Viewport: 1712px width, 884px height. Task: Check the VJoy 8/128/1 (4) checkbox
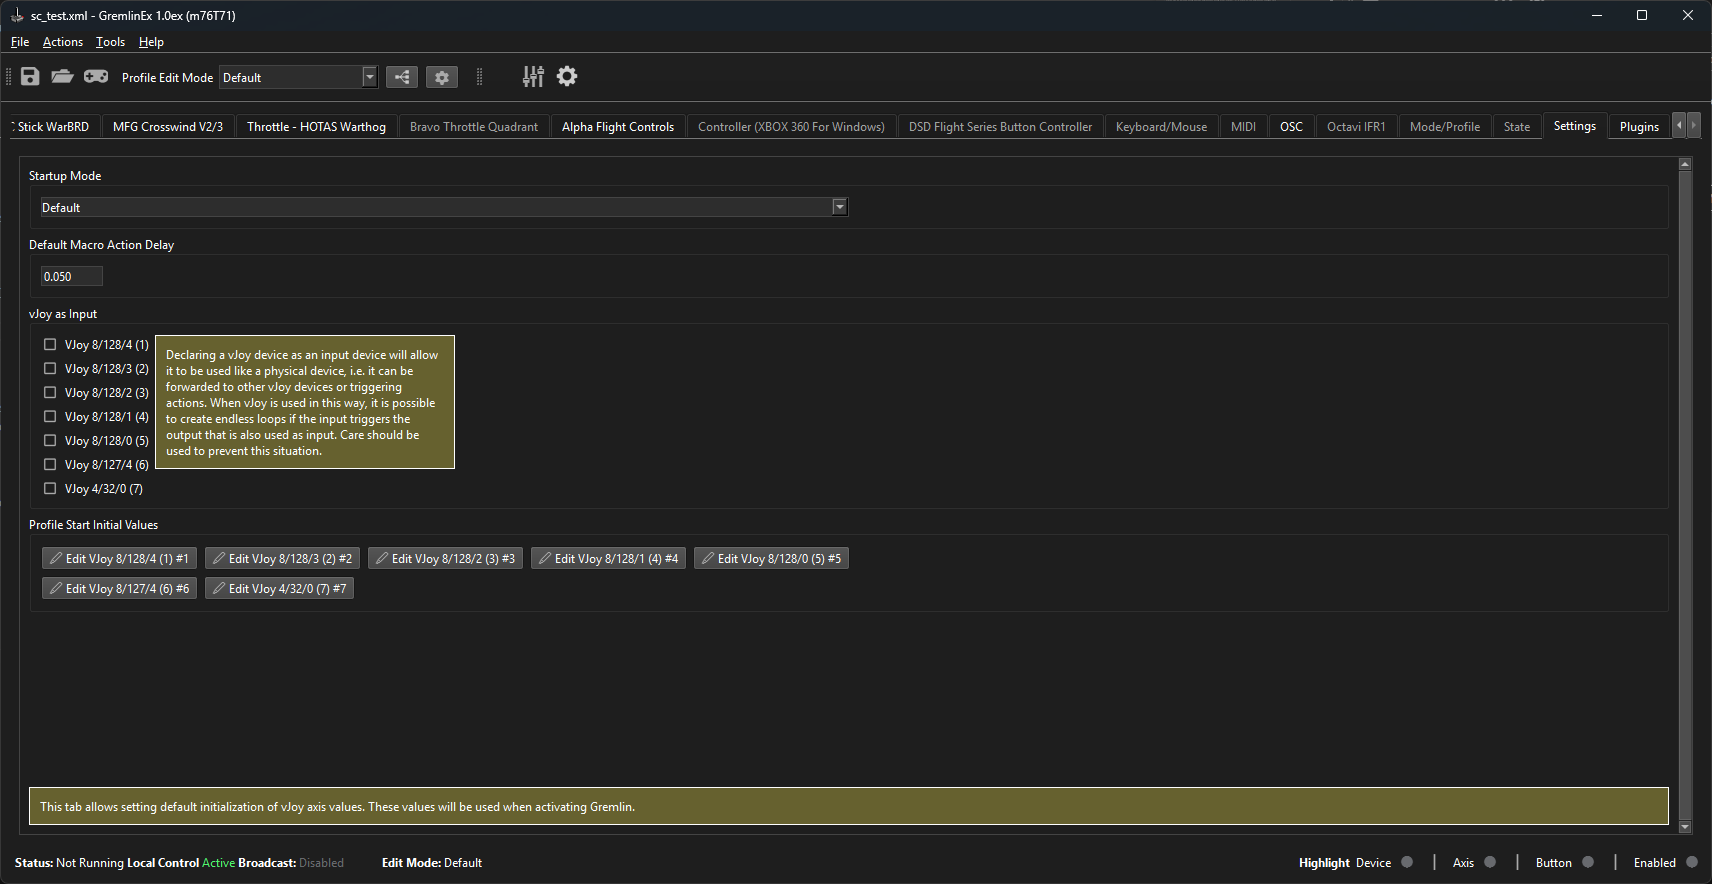[50, 416]
